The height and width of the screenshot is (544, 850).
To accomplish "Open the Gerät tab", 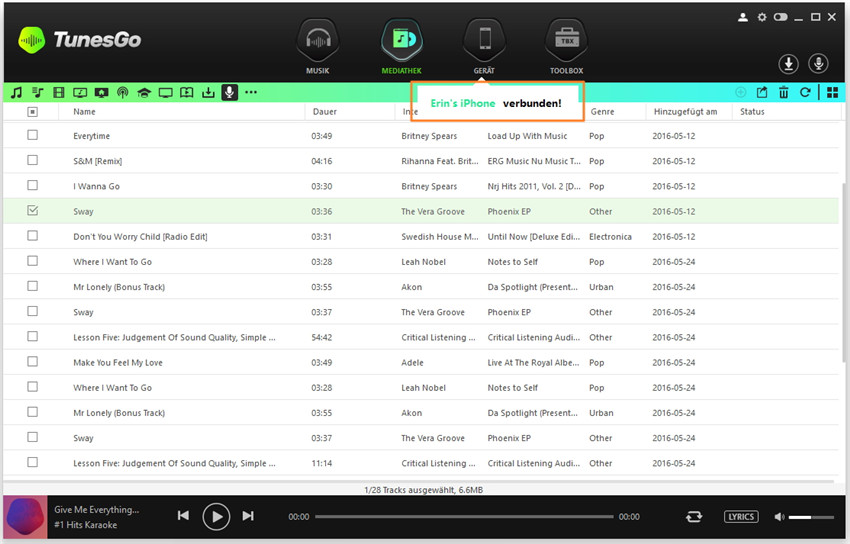I will pyautogui.click(x=484, y=48).
